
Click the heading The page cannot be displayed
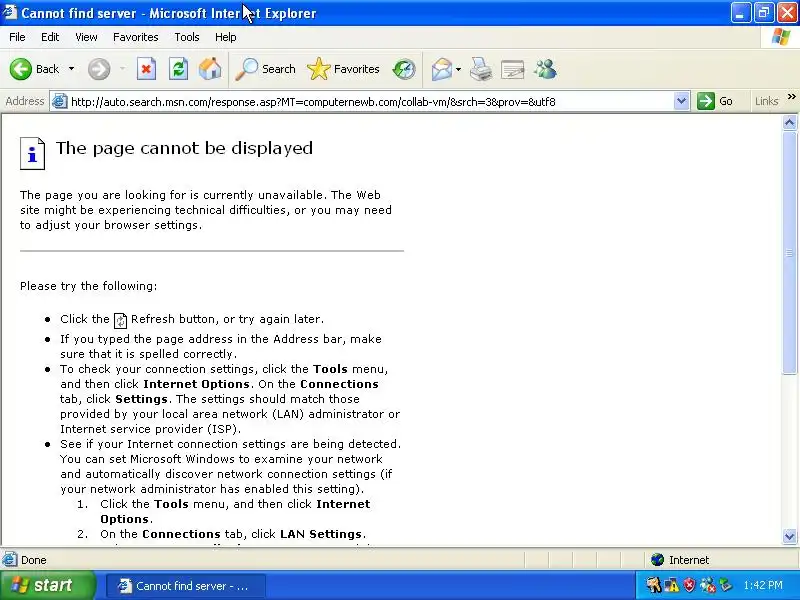pyautogui.click(x=184, y=148)
